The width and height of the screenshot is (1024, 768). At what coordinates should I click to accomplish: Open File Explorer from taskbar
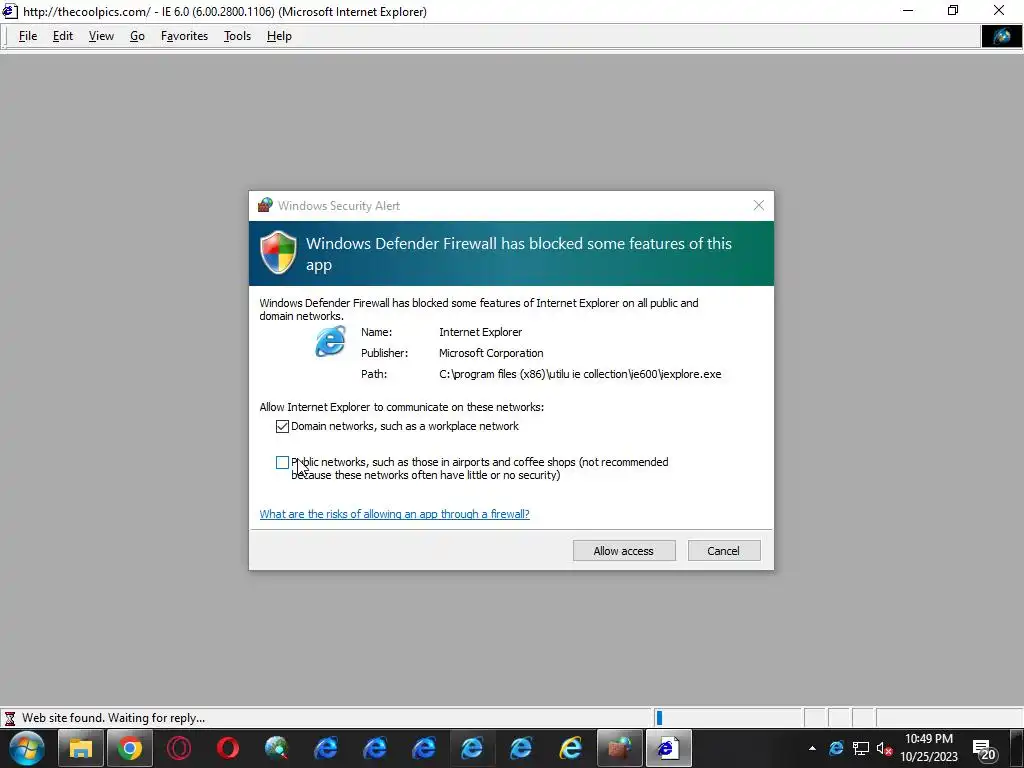pyautogui.click(x=80, y=748)
